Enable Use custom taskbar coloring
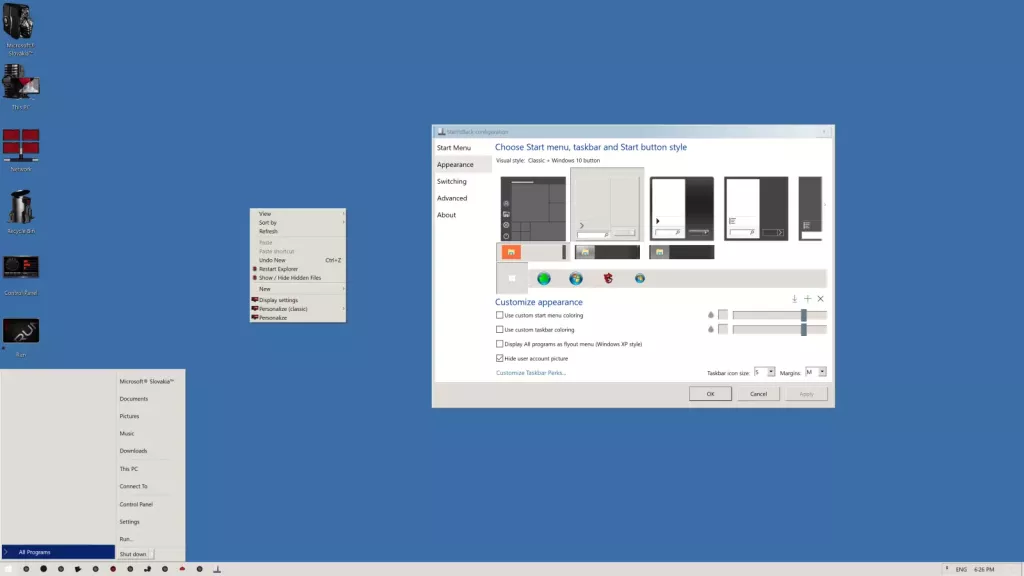Image resolution: width=1024 pixels, height=576 pixels. (500, 328)
